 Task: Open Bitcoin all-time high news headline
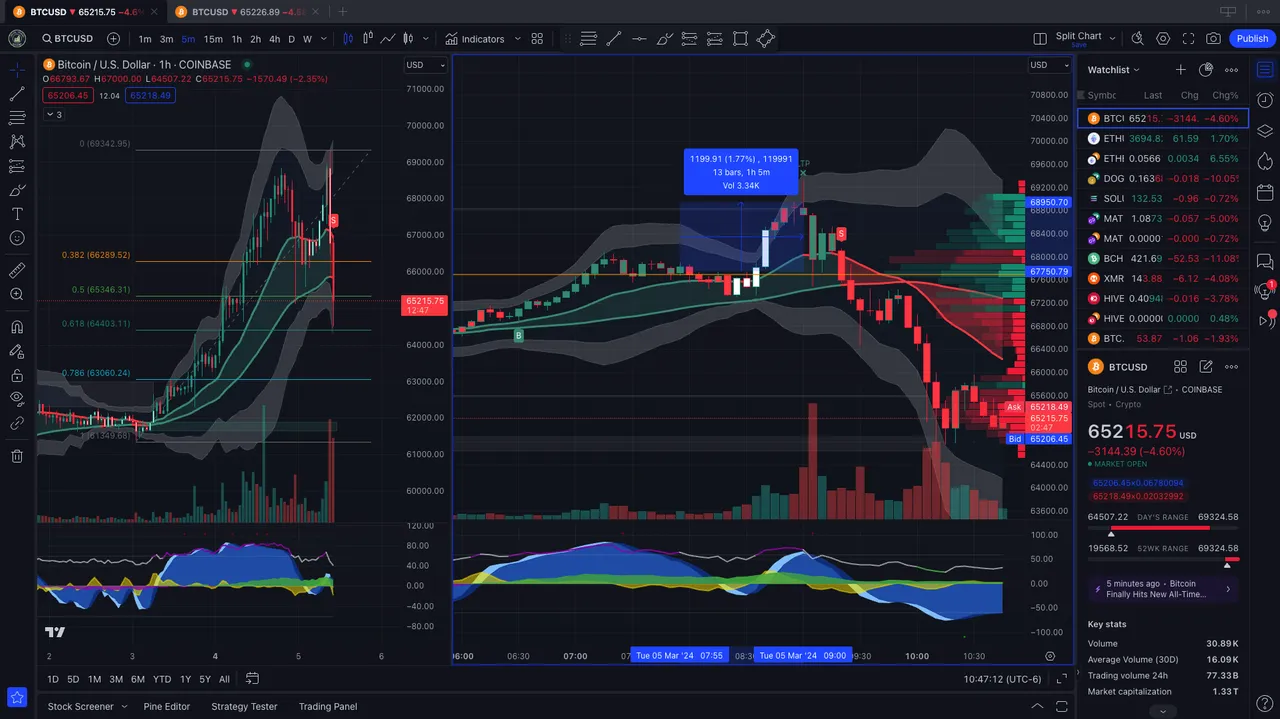[x=1162, y=589]
